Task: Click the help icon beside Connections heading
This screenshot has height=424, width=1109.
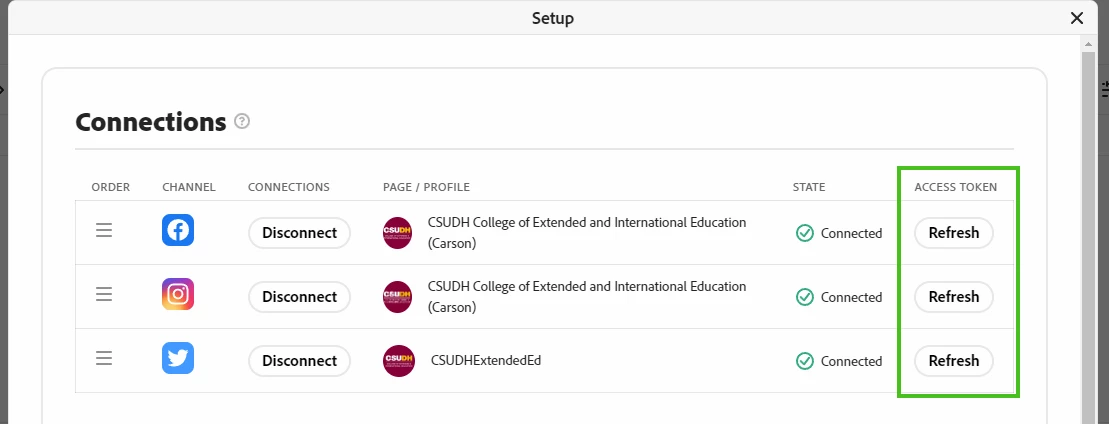Action: [242, 122]
